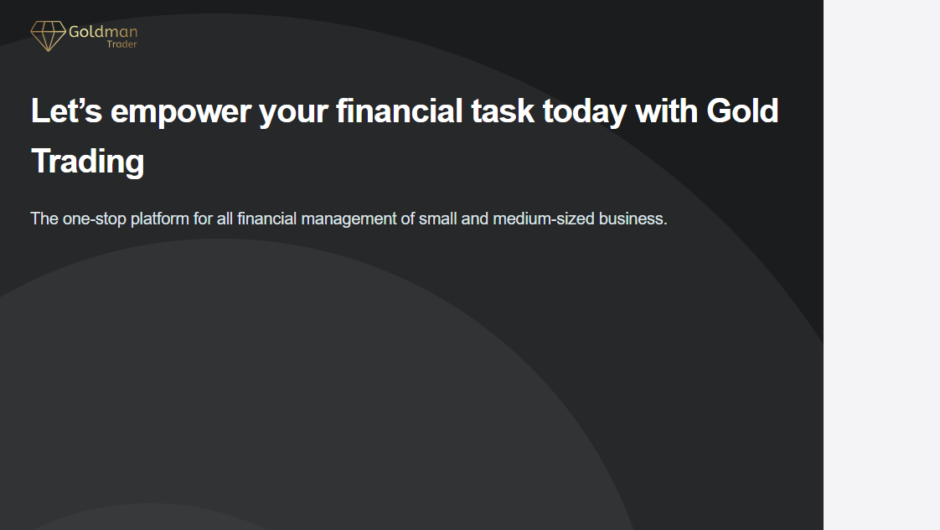The width and height of the screenshot is (940, 530).
Task: Click "The" at the start of the subtitle
Action: pyautogui.click(x=44, y=218)
